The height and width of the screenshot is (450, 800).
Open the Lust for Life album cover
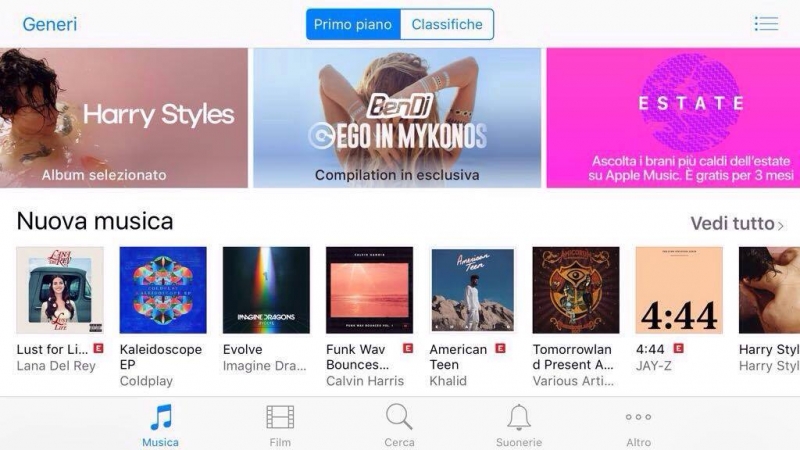click(60, 290)
